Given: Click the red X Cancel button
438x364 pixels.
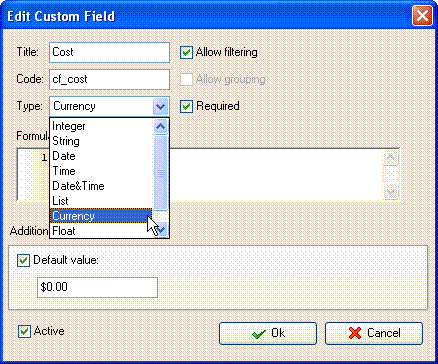Looking at the screenshot, I should 374,333.
